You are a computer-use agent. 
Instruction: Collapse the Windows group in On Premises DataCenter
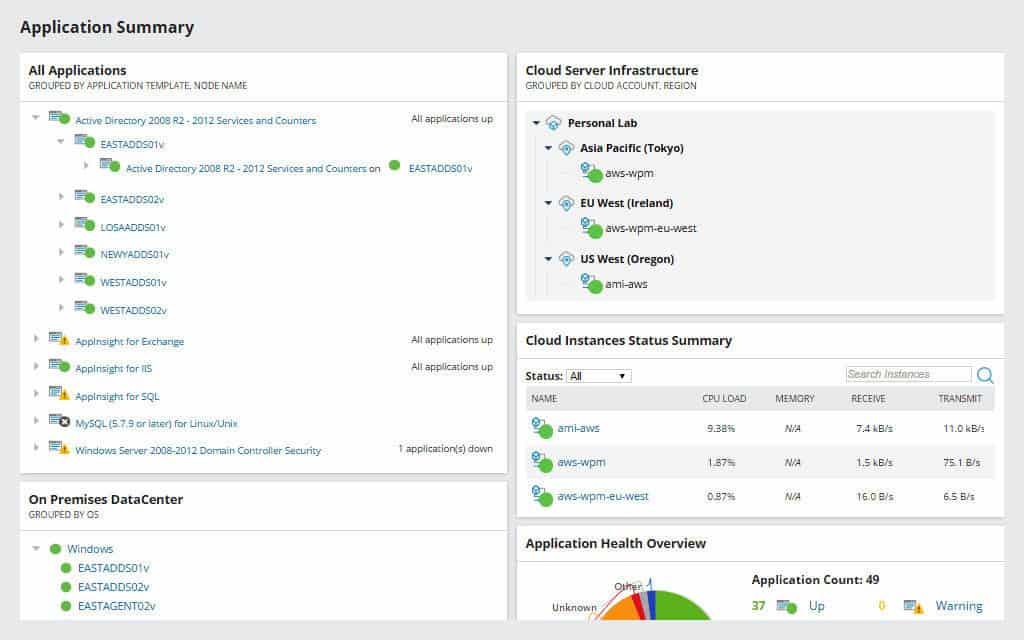tap(36, 549)
